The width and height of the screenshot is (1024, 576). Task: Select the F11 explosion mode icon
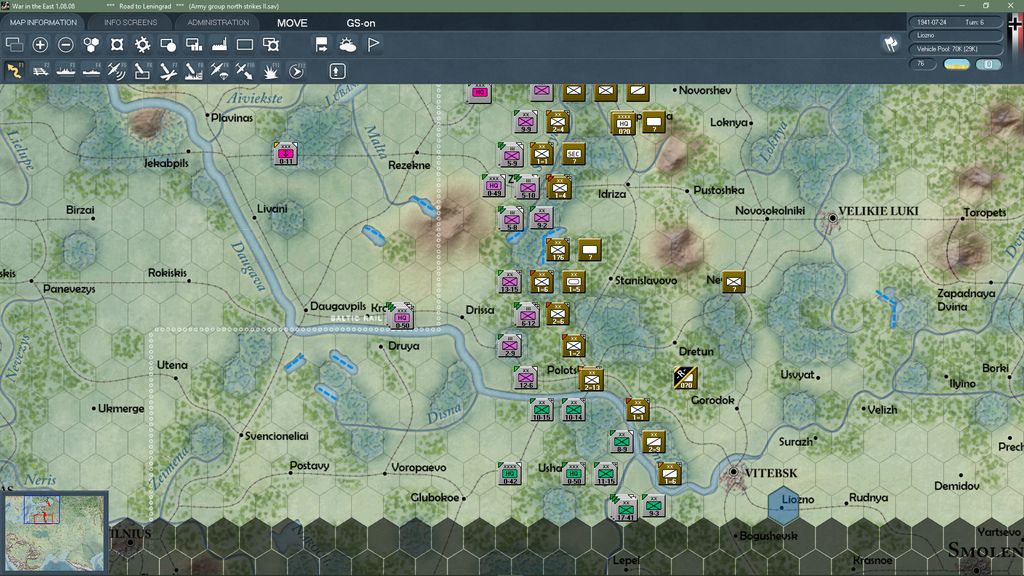click(270, 71)
